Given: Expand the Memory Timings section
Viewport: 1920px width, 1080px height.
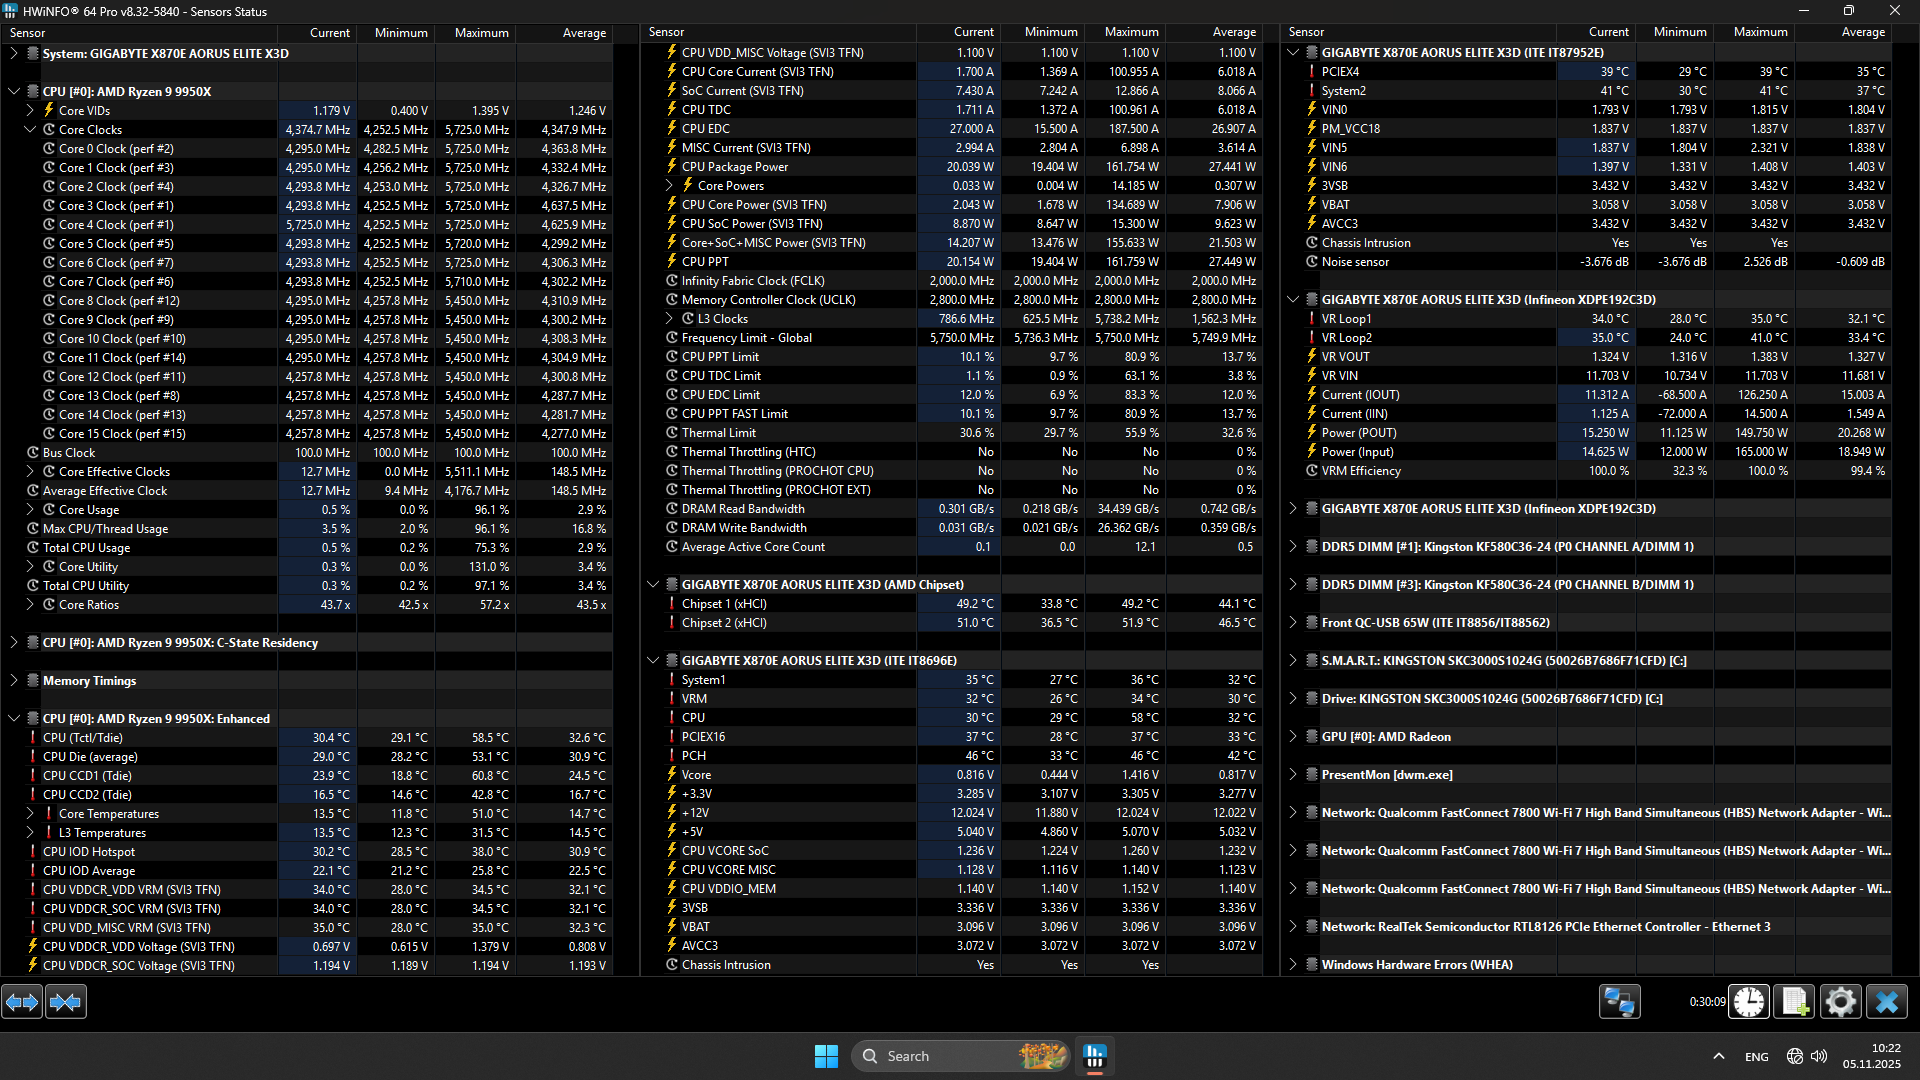Looking at the screenshot, I should point(14,681).
